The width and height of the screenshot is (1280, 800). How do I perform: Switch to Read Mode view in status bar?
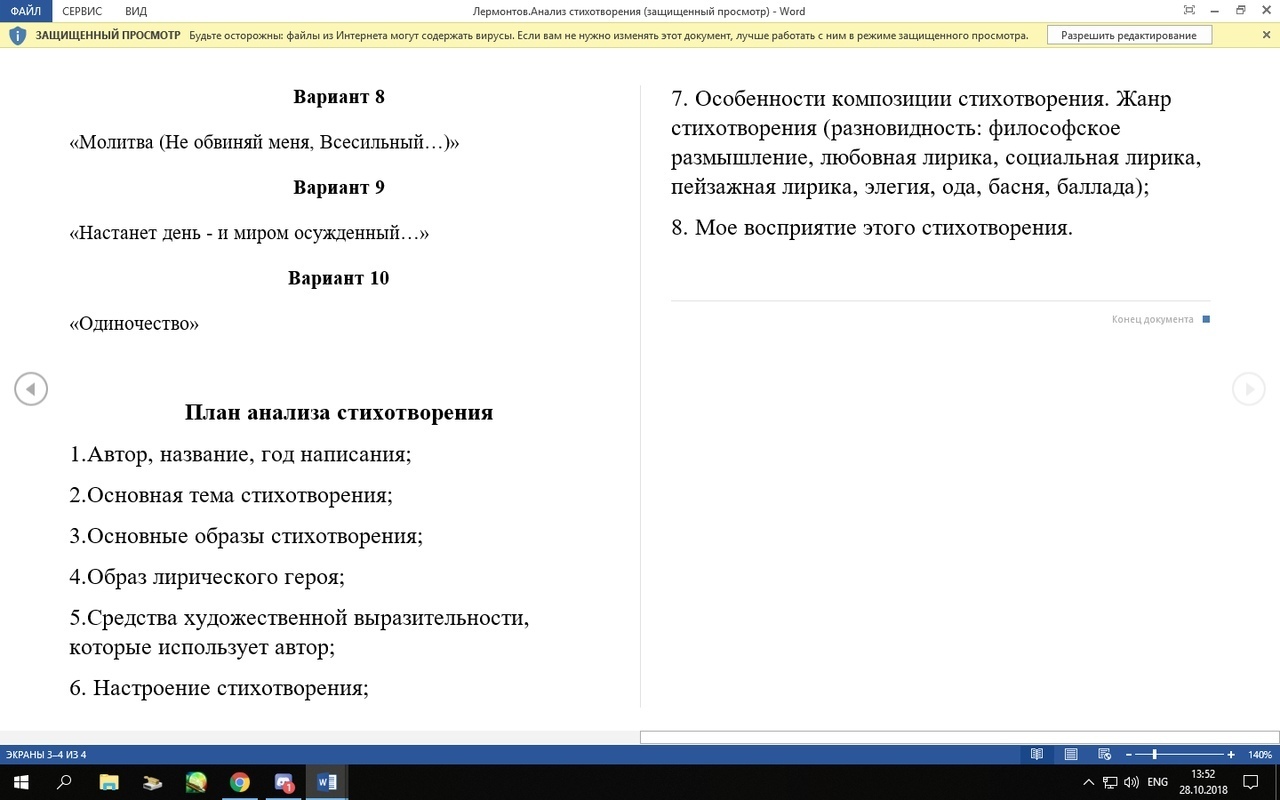coord(1037,754)
